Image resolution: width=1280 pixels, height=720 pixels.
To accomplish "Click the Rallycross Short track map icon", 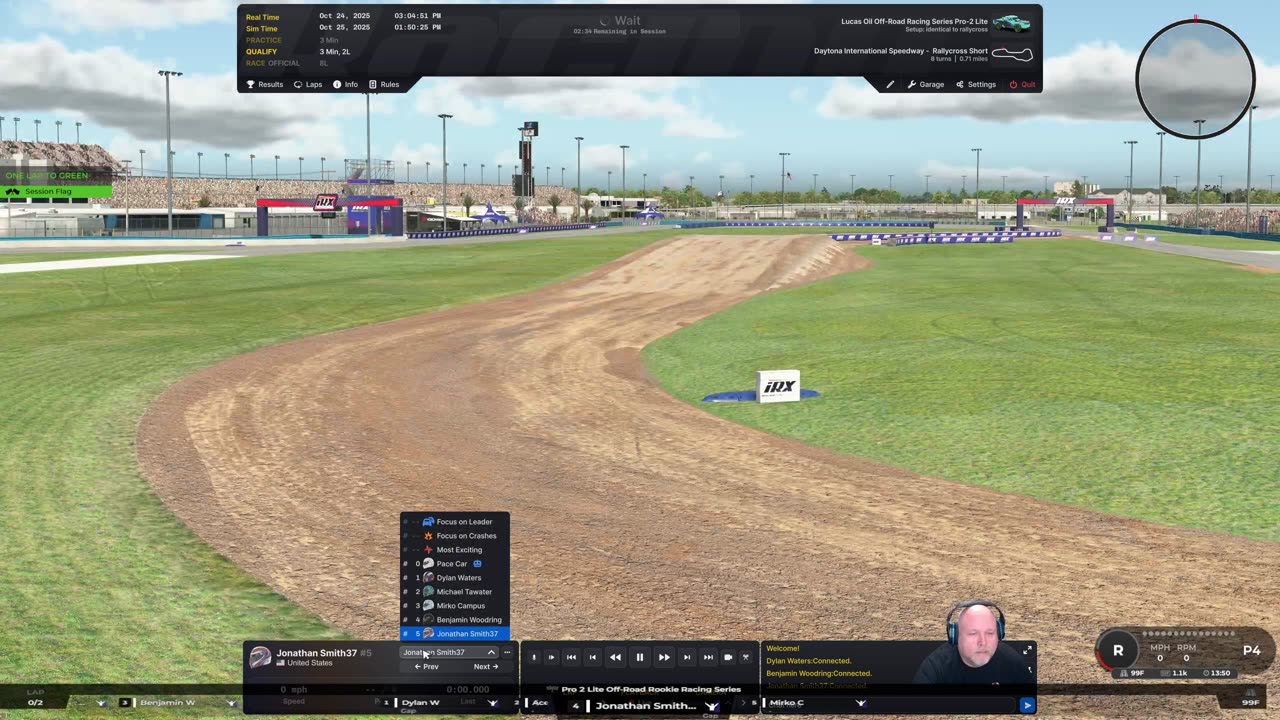I will 1011,54.
